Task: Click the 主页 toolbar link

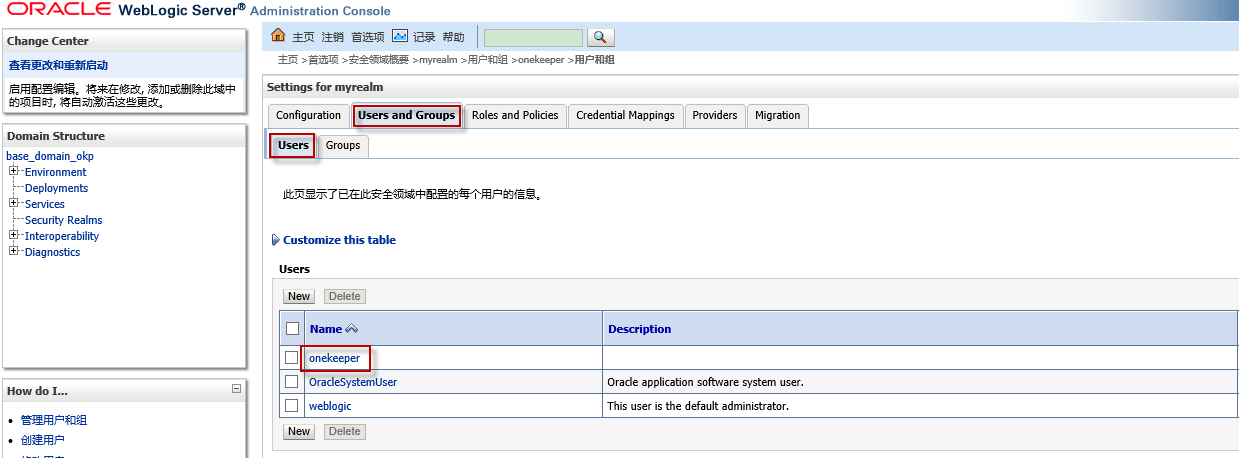Action: point(302,37)
